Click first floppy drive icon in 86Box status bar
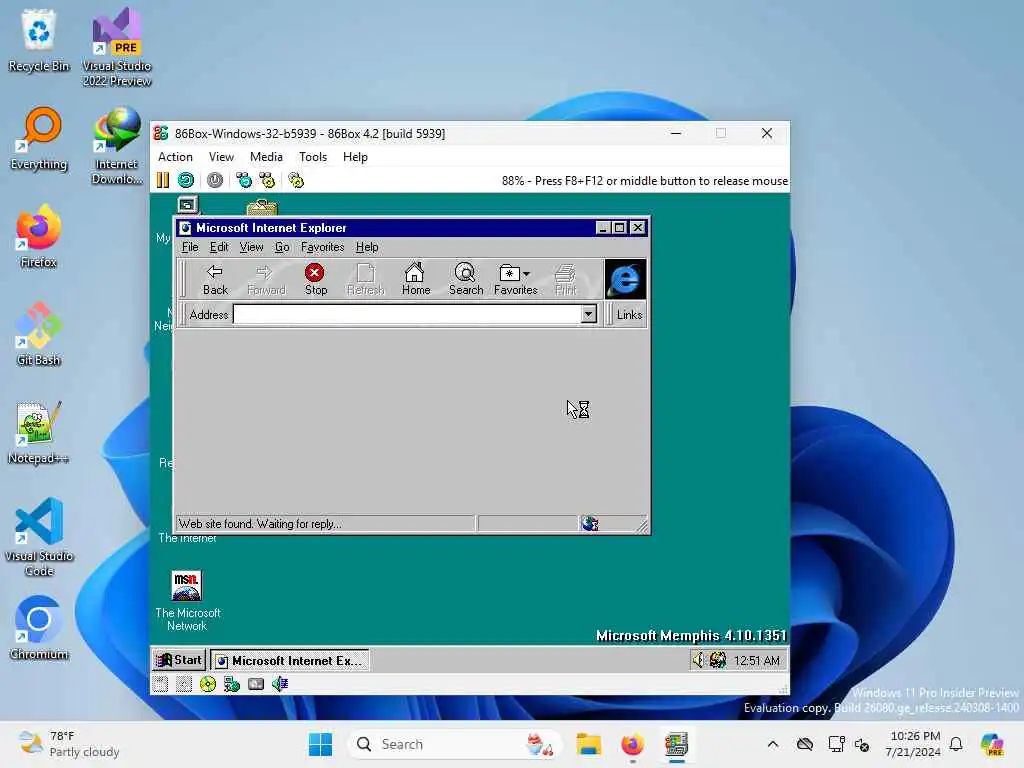The width and height of the screenshot is (1024, 768). pos(161,684)
